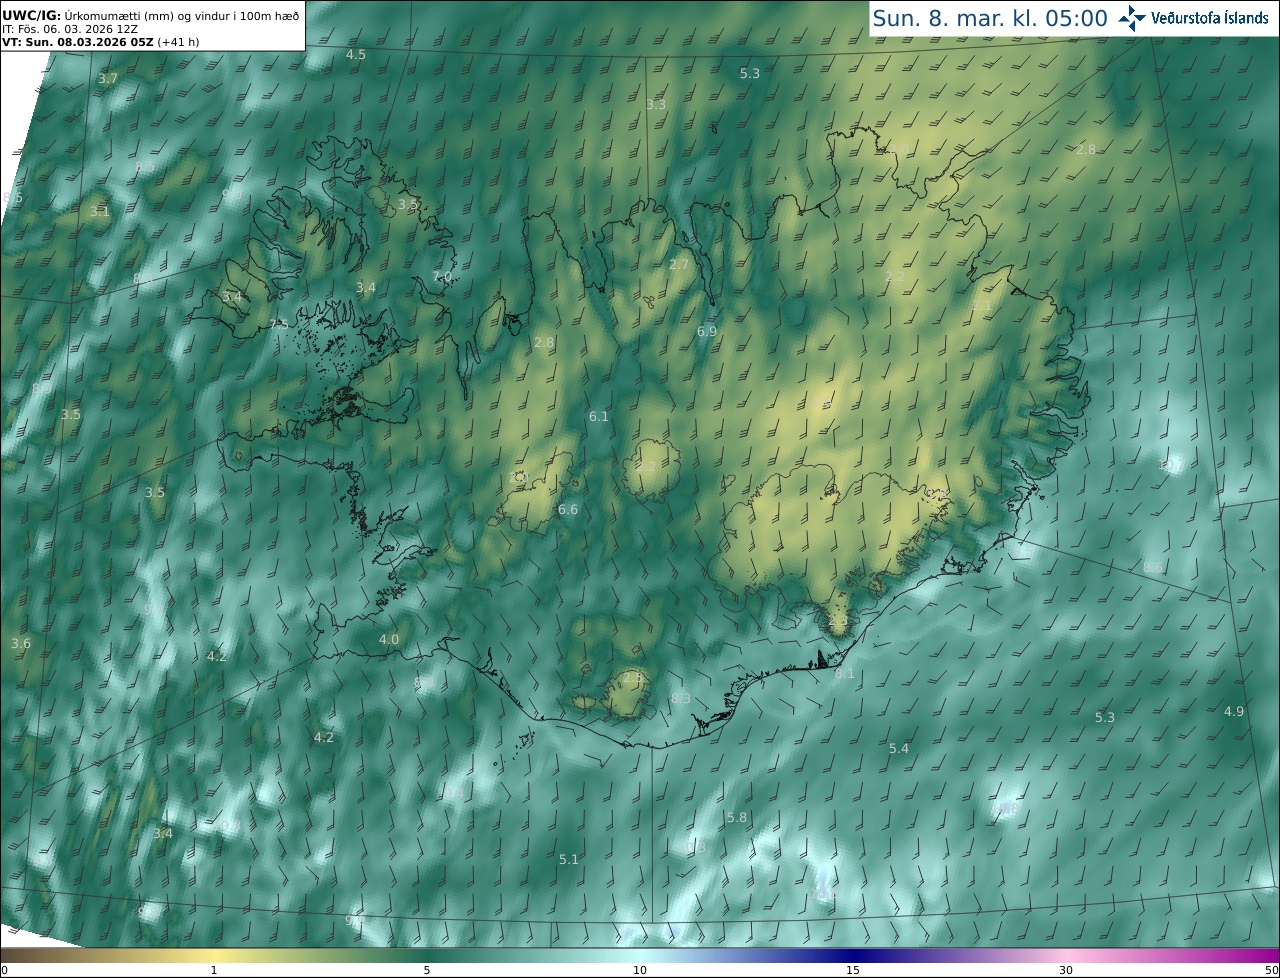The width and height of the screenshot is (1280, 978).
Task: Click the dark blue colorbar section near 15
Action: [x=853, y=955]
